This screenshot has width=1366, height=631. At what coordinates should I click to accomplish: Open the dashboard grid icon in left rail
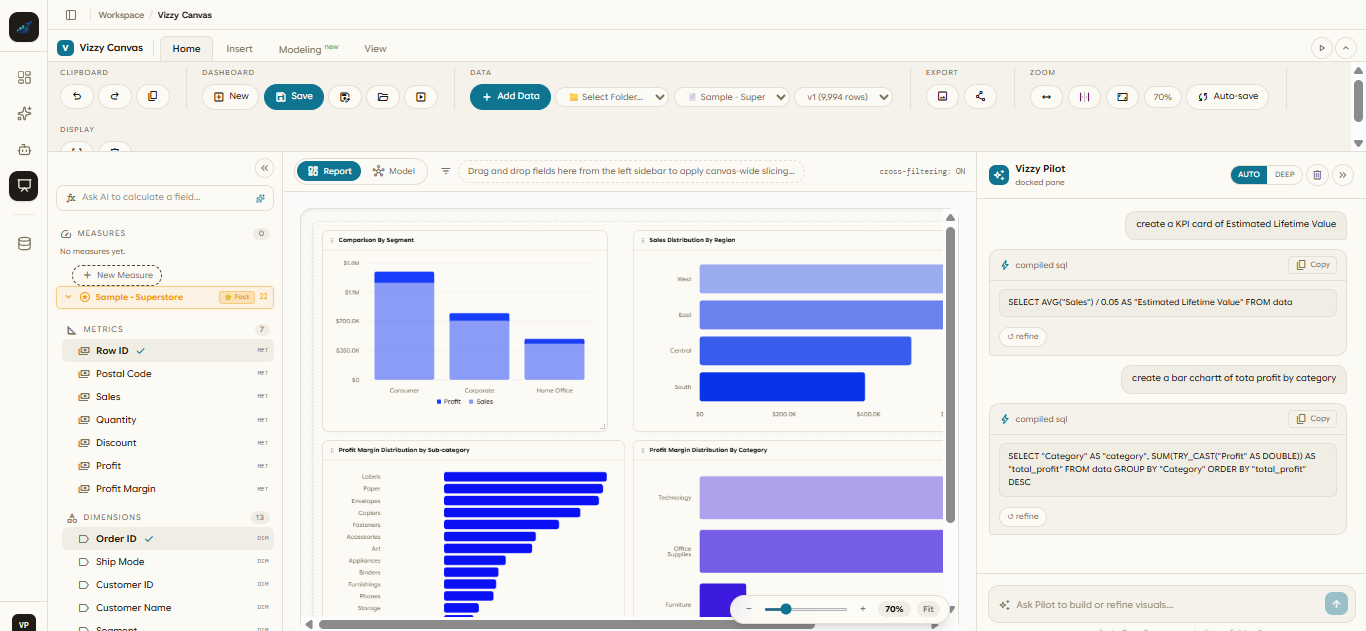24,77
